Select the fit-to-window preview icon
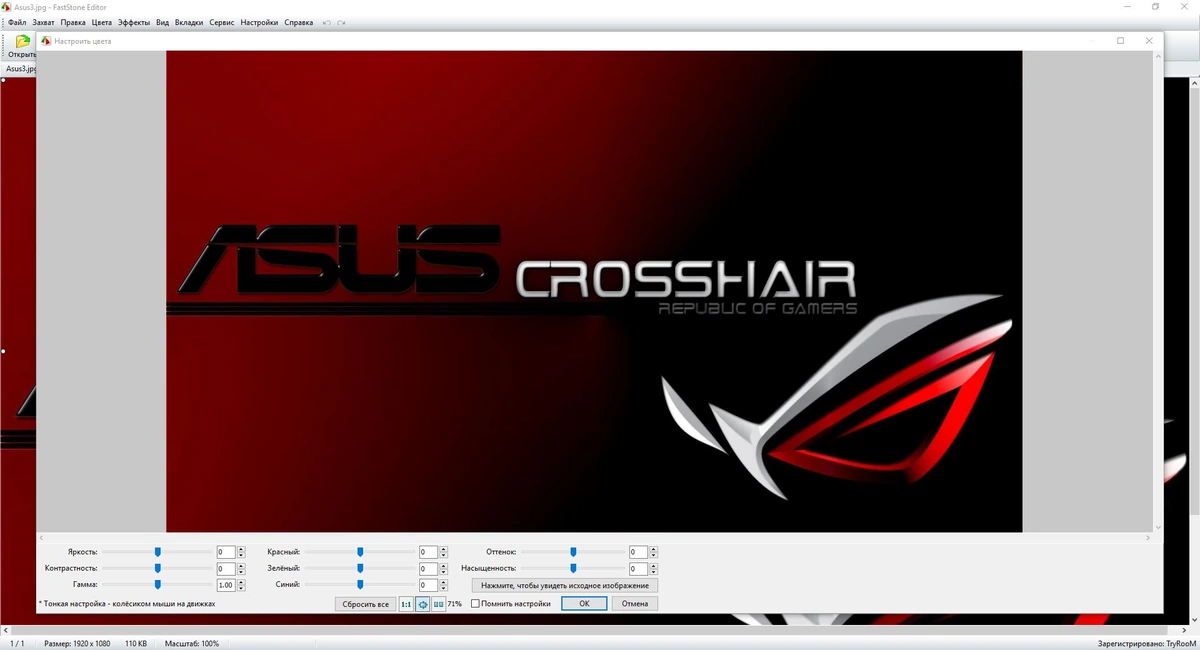Screen dimensions: 1200x650 (422, 604)
